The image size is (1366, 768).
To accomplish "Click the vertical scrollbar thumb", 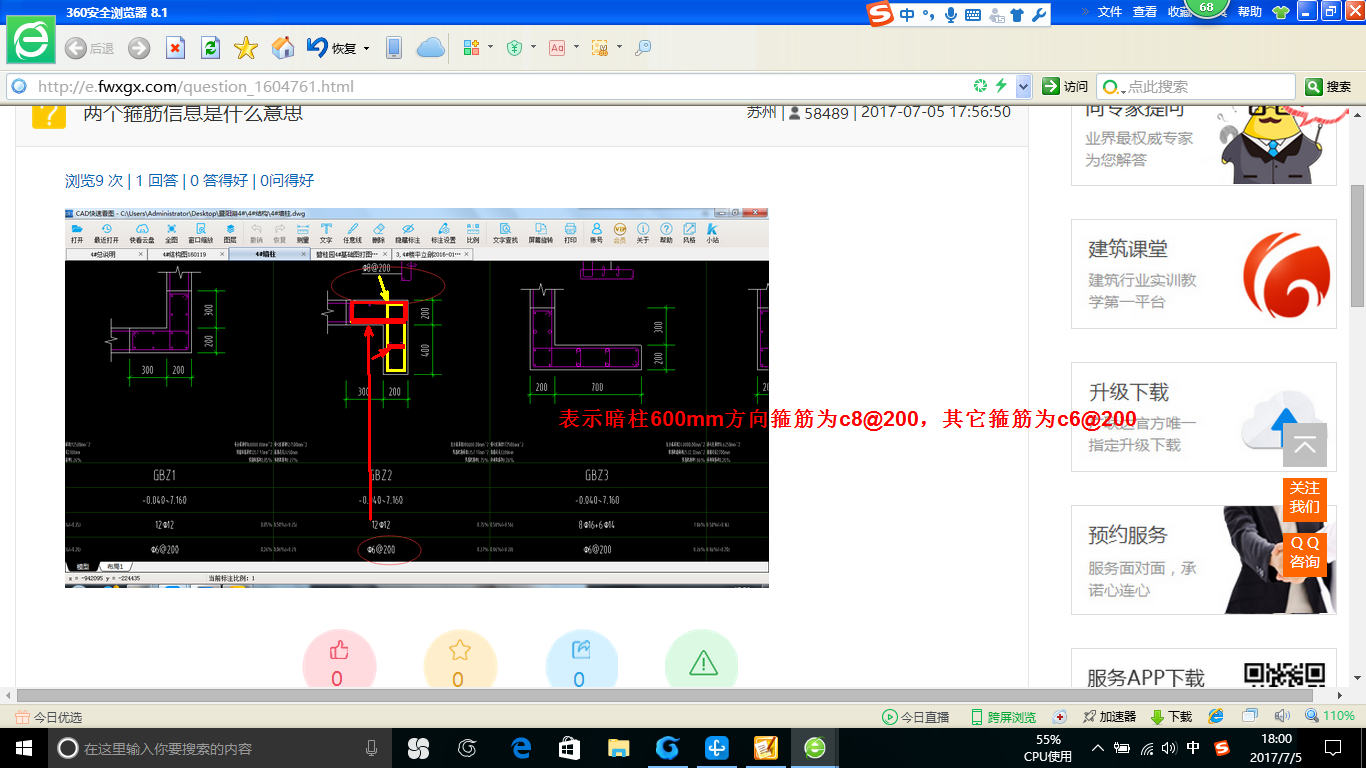I will pyautogui.click(x=1357, y=245).
